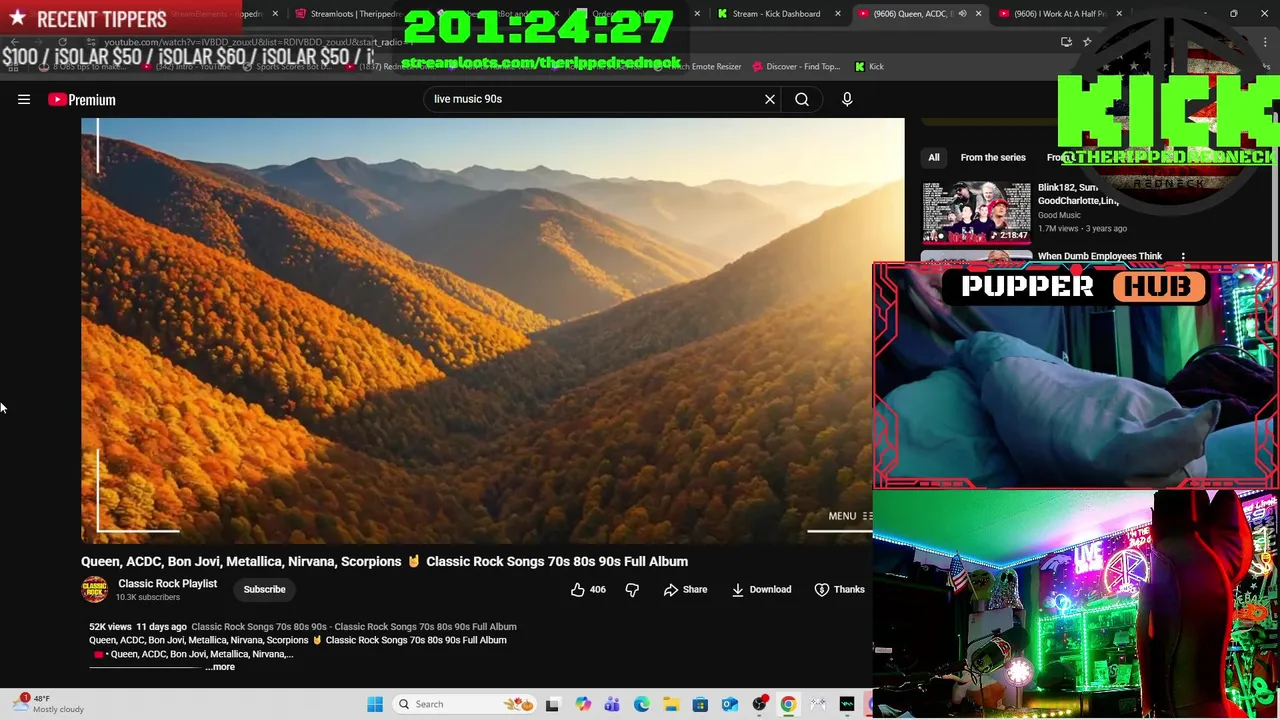The height and width of the screenshot is (720, 1280).
Task: Open Microsoft Edge from the taskbar
Action: point(641,704)
